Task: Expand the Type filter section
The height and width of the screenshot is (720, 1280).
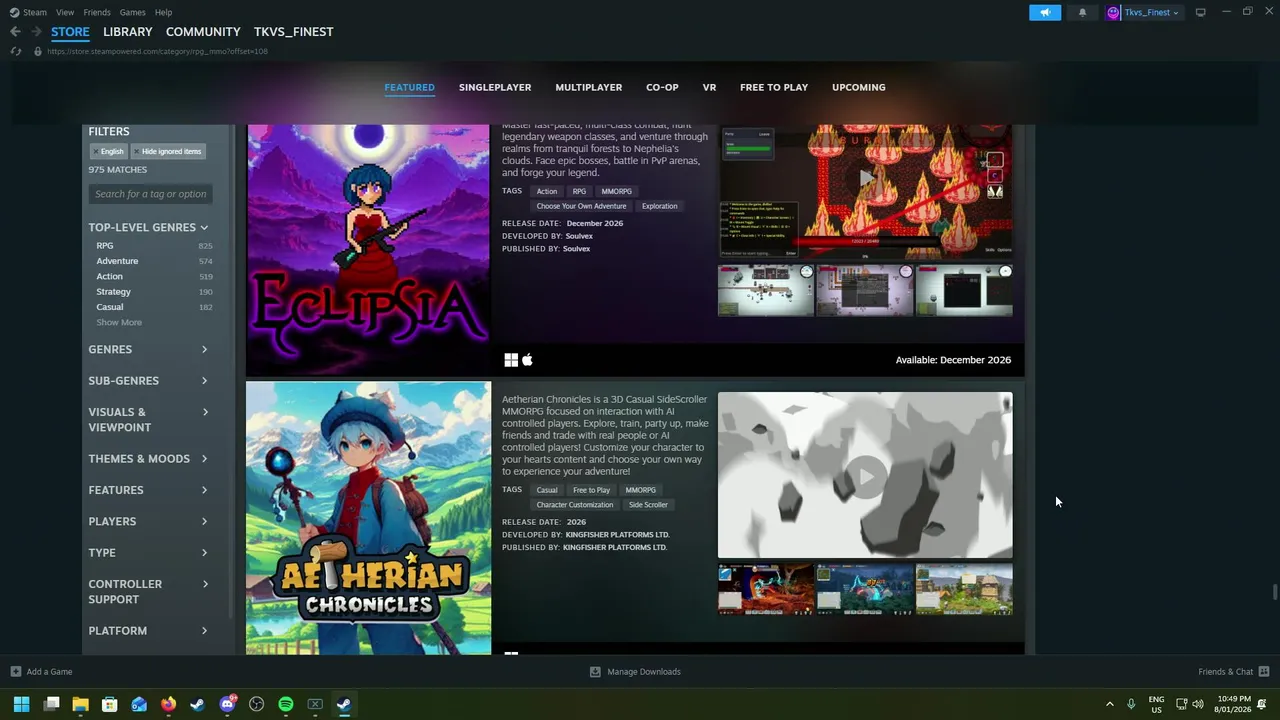Action: tap(148, 552)
